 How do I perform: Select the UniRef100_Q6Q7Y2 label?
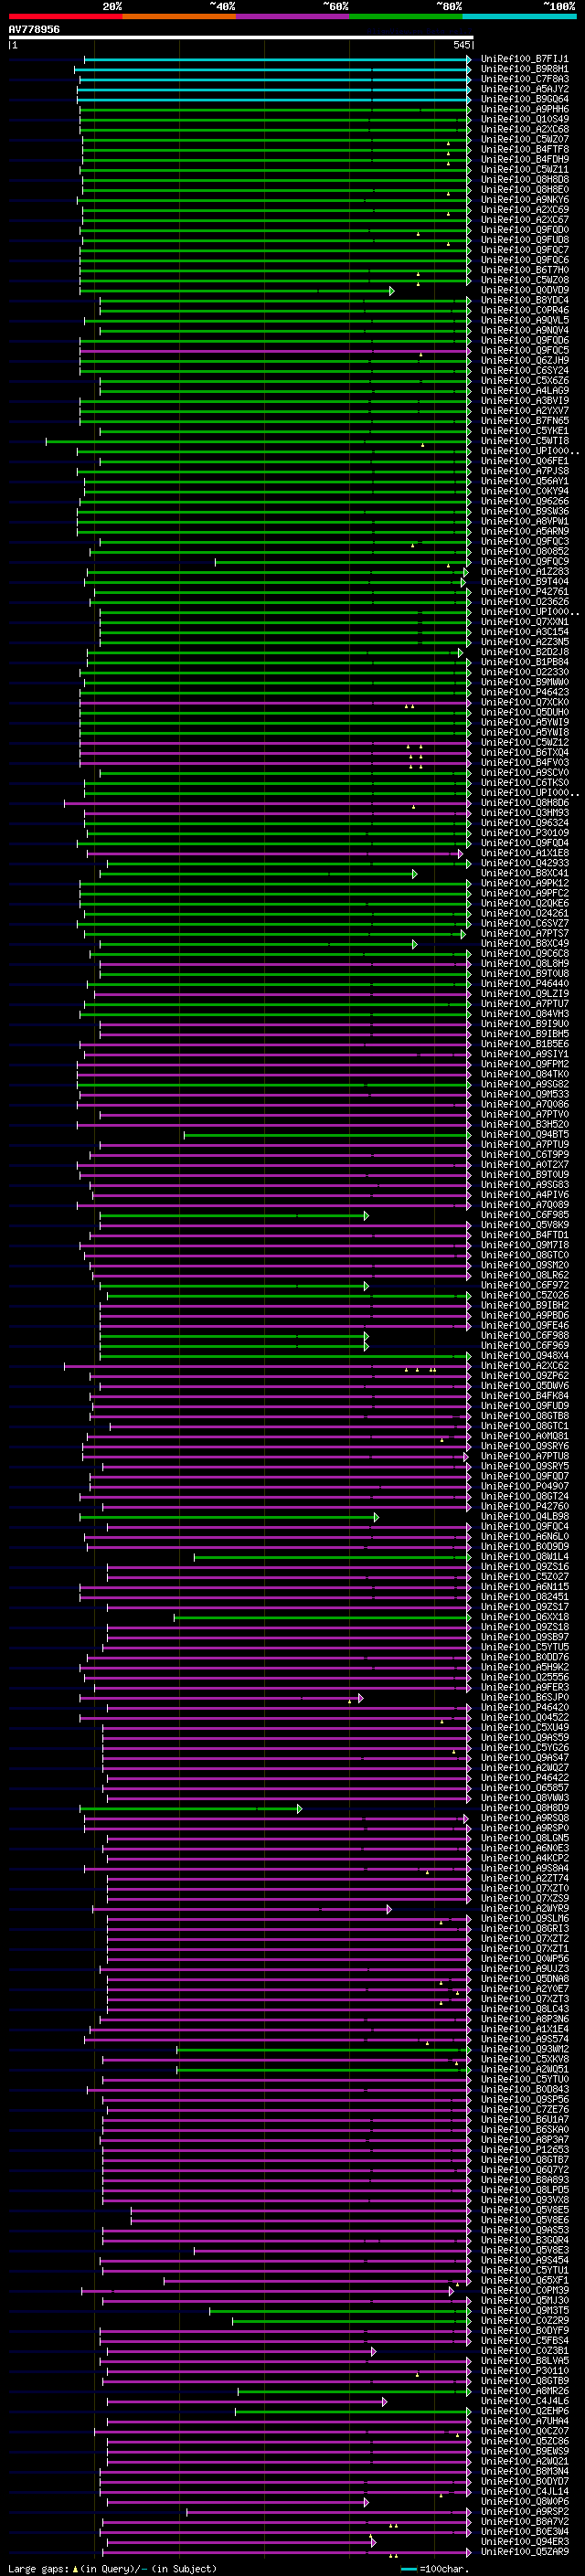(524, 2170)
